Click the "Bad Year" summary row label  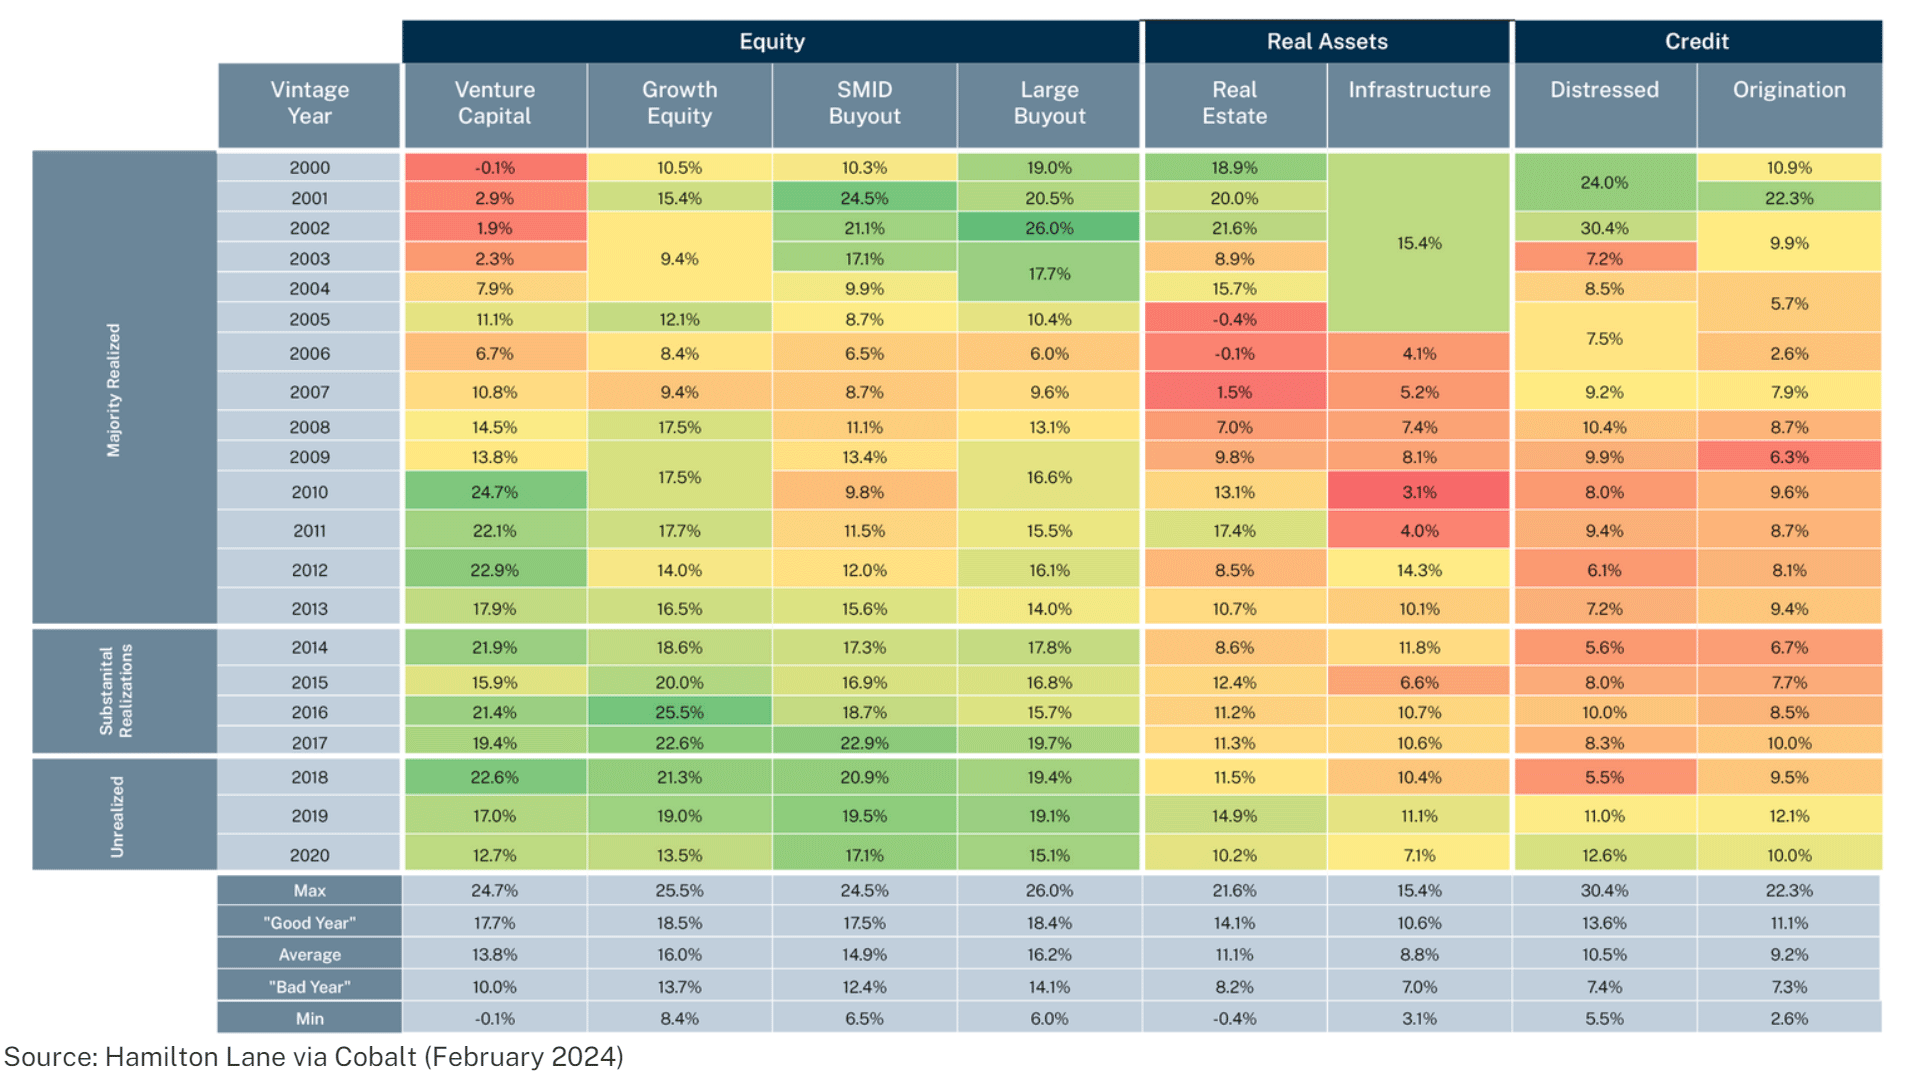309,987
